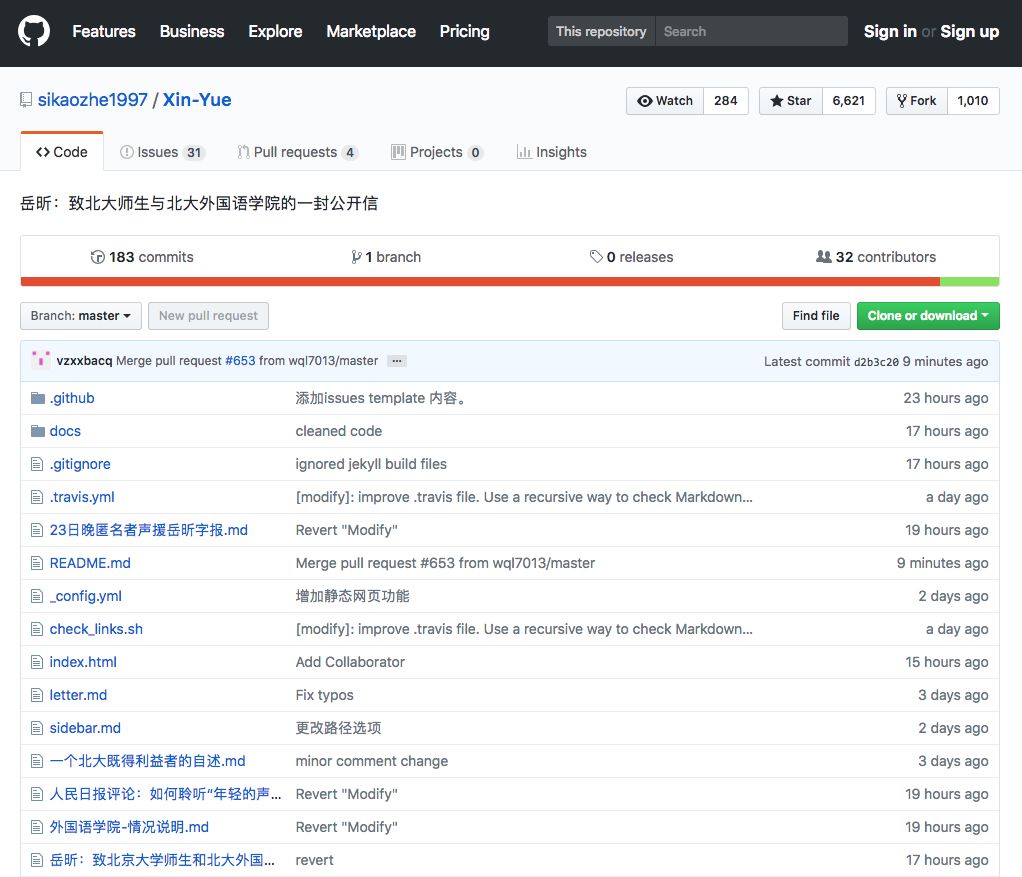Click the file icon next to letter.md
The height and width of the screenshot is (877, 1022).
(x=37, y=695)
